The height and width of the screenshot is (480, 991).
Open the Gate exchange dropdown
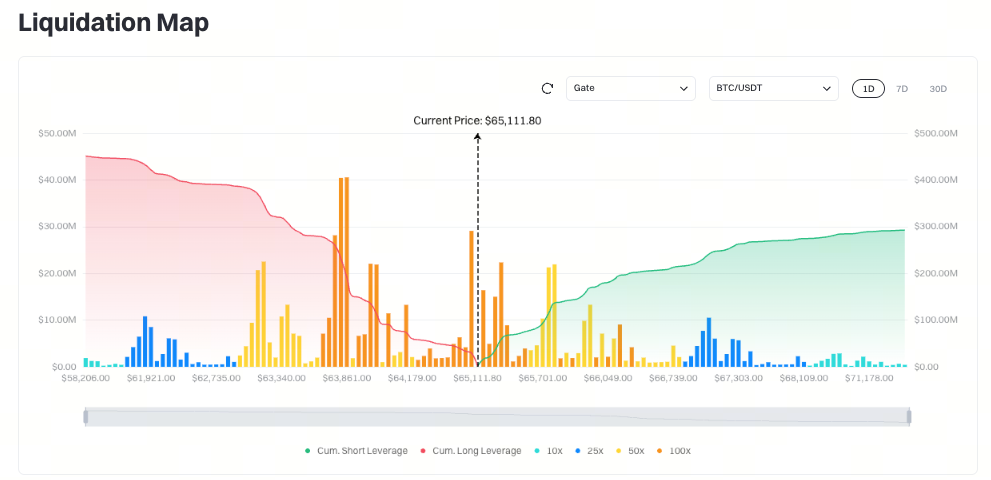point(631,89)
